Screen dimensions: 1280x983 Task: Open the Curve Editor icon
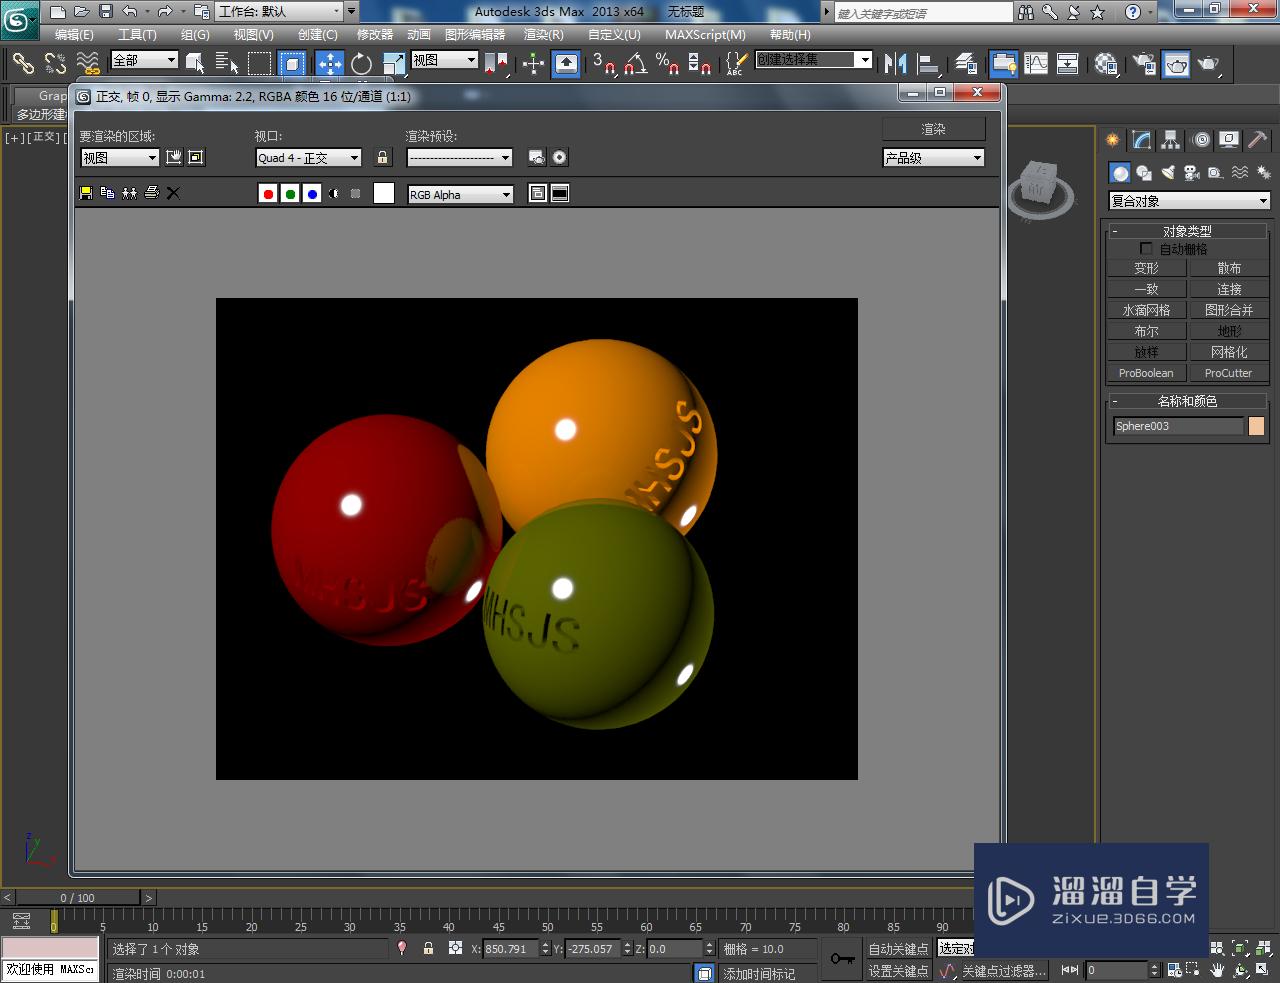[x=1036, y=63]
